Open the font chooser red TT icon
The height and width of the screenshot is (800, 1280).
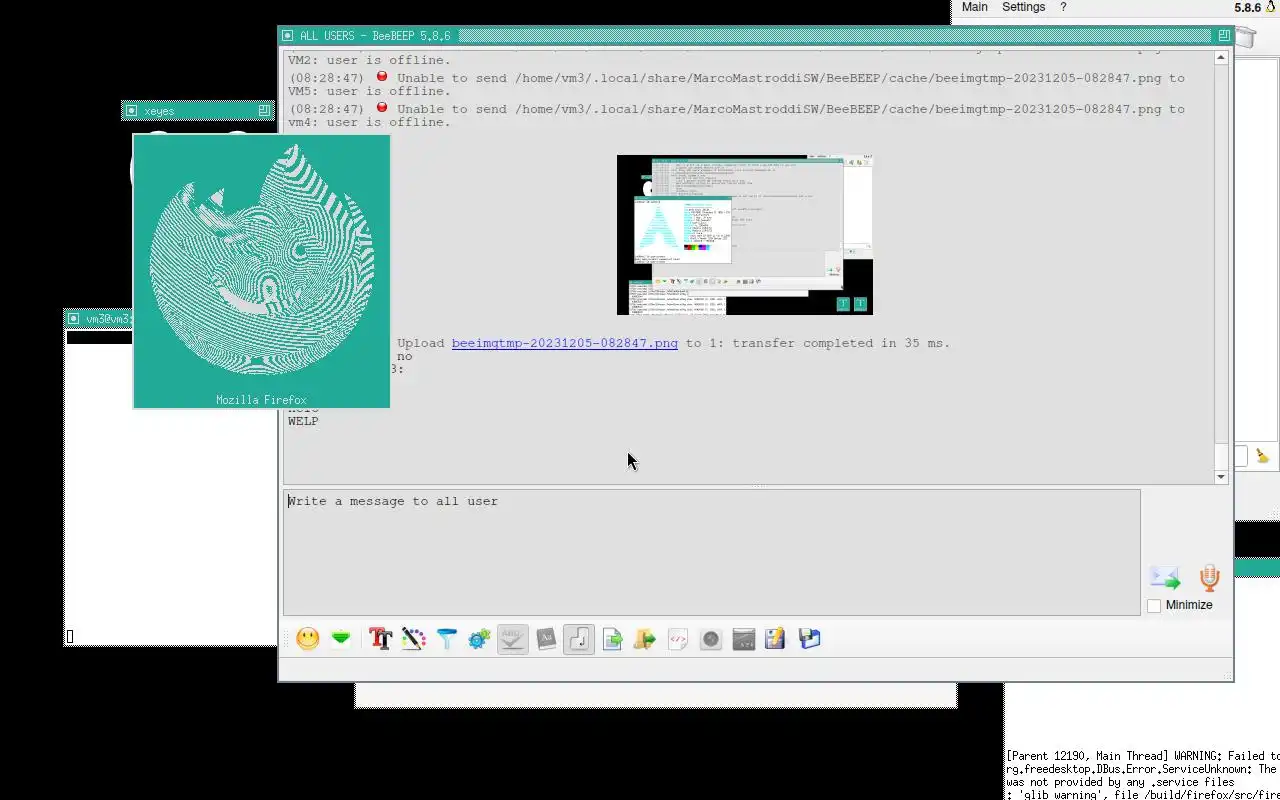[x=380, y=639]
